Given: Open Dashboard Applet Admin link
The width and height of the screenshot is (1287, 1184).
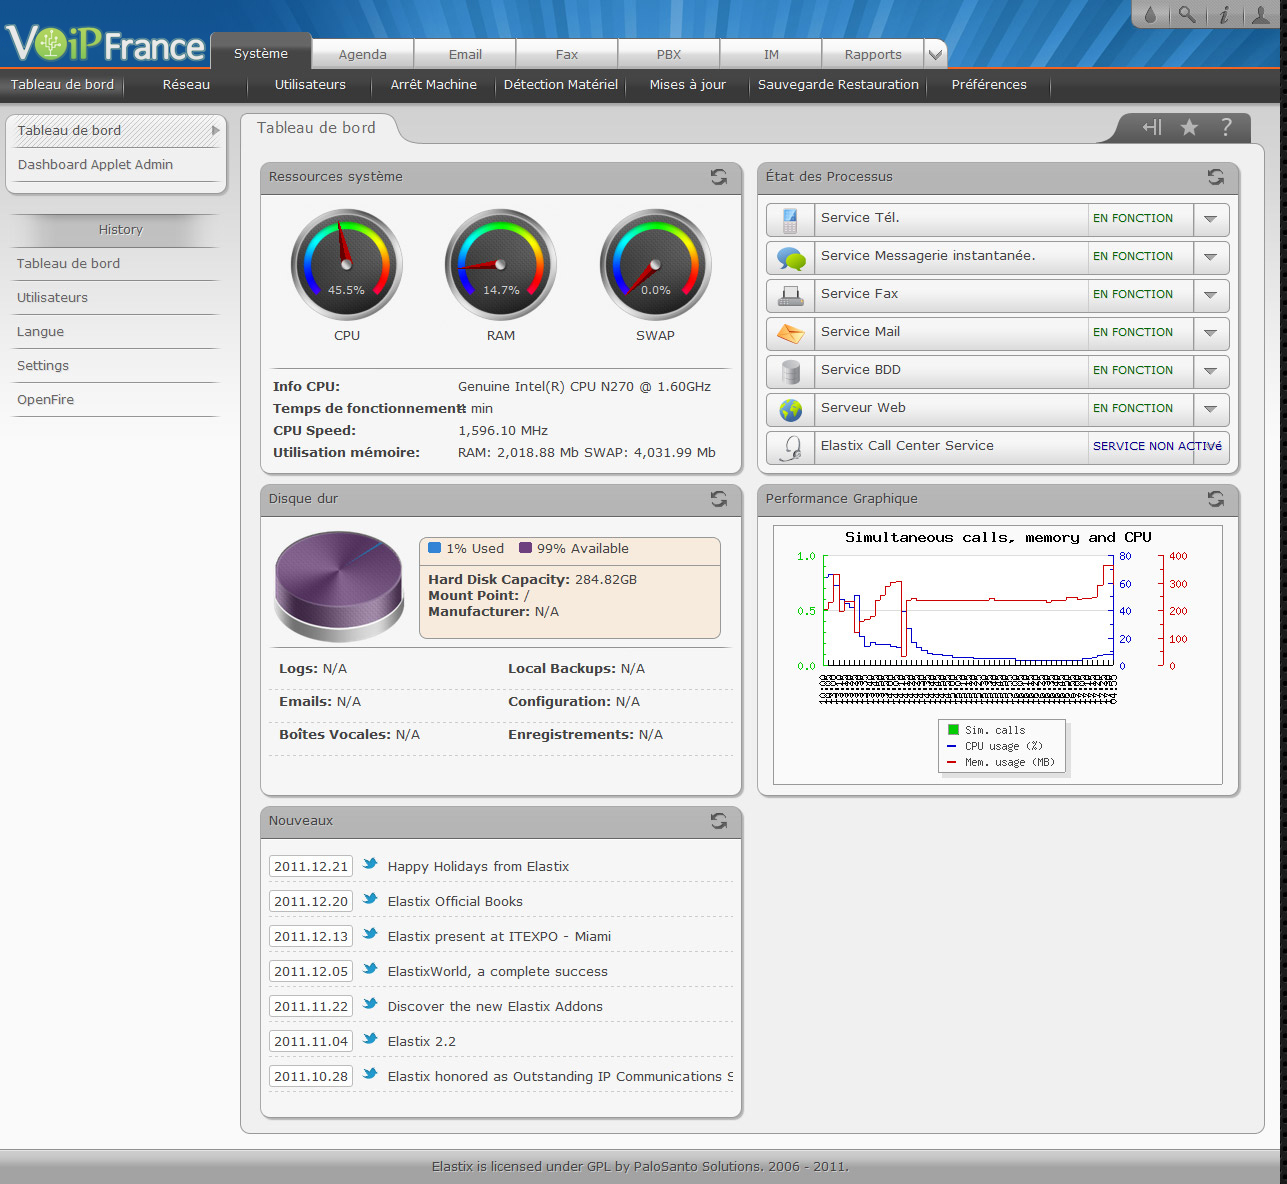Looking at the screenshot, I should pyautogui.click(x=95, y=165).
